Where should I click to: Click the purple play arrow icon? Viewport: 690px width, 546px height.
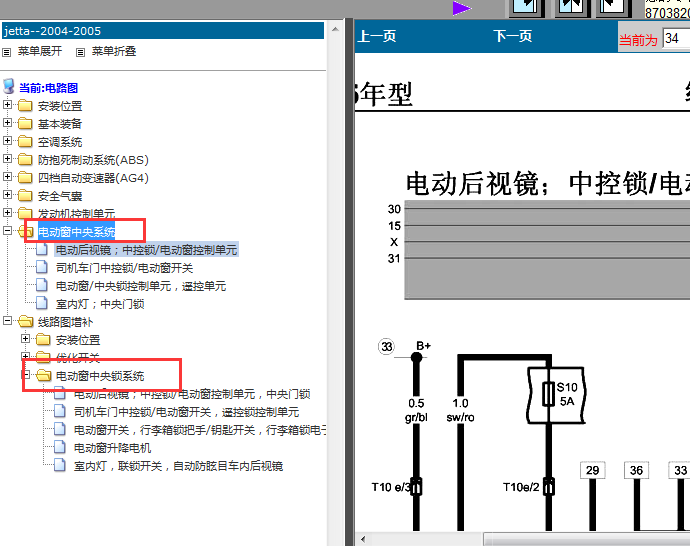[x=462, y=8]
